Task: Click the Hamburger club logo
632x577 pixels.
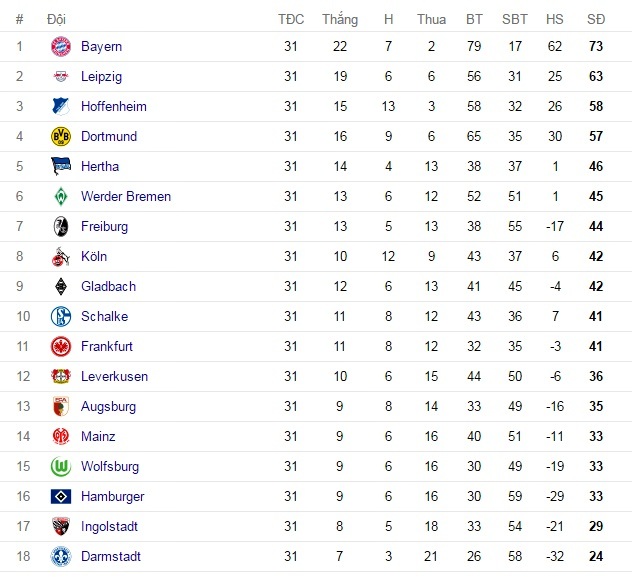Action: click(61, 496)
